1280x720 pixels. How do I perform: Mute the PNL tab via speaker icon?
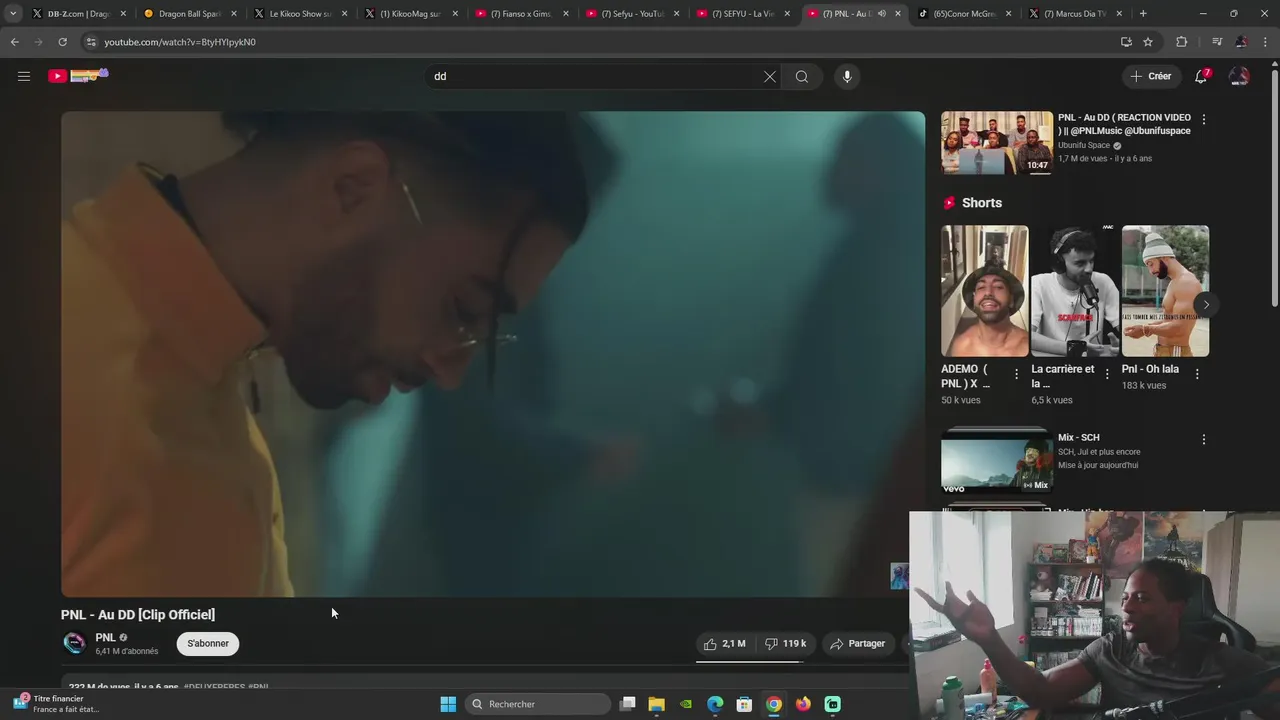[881, 14]
